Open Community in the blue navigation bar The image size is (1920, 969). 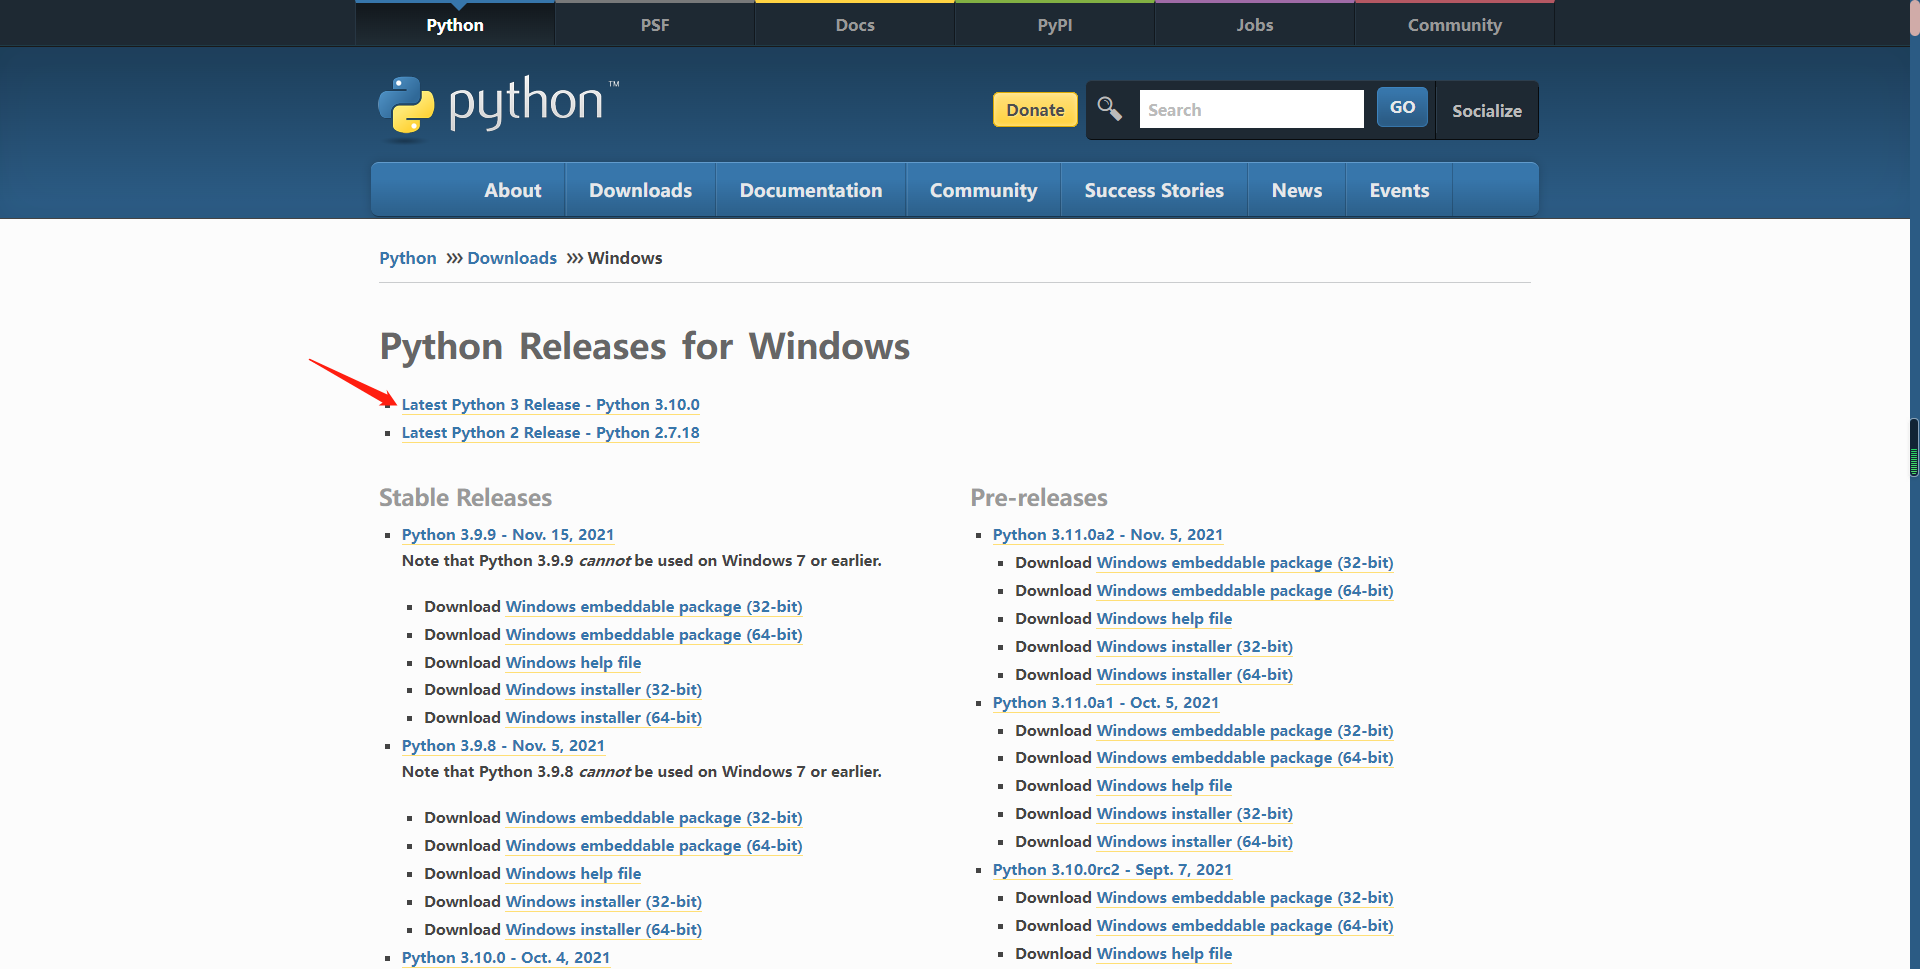983,190
